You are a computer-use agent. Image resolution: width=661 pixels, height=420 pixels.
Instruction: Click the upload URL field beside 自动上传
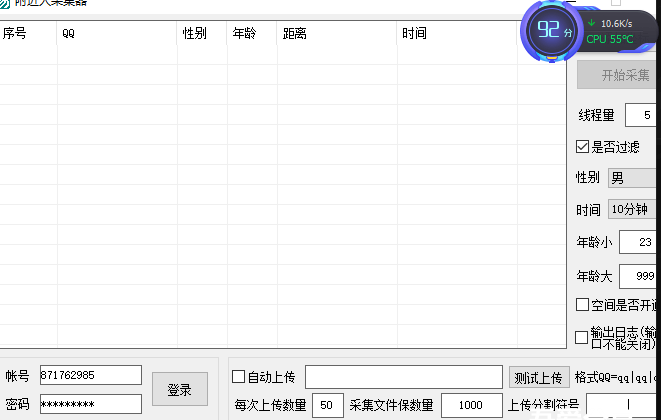[404, 377]
